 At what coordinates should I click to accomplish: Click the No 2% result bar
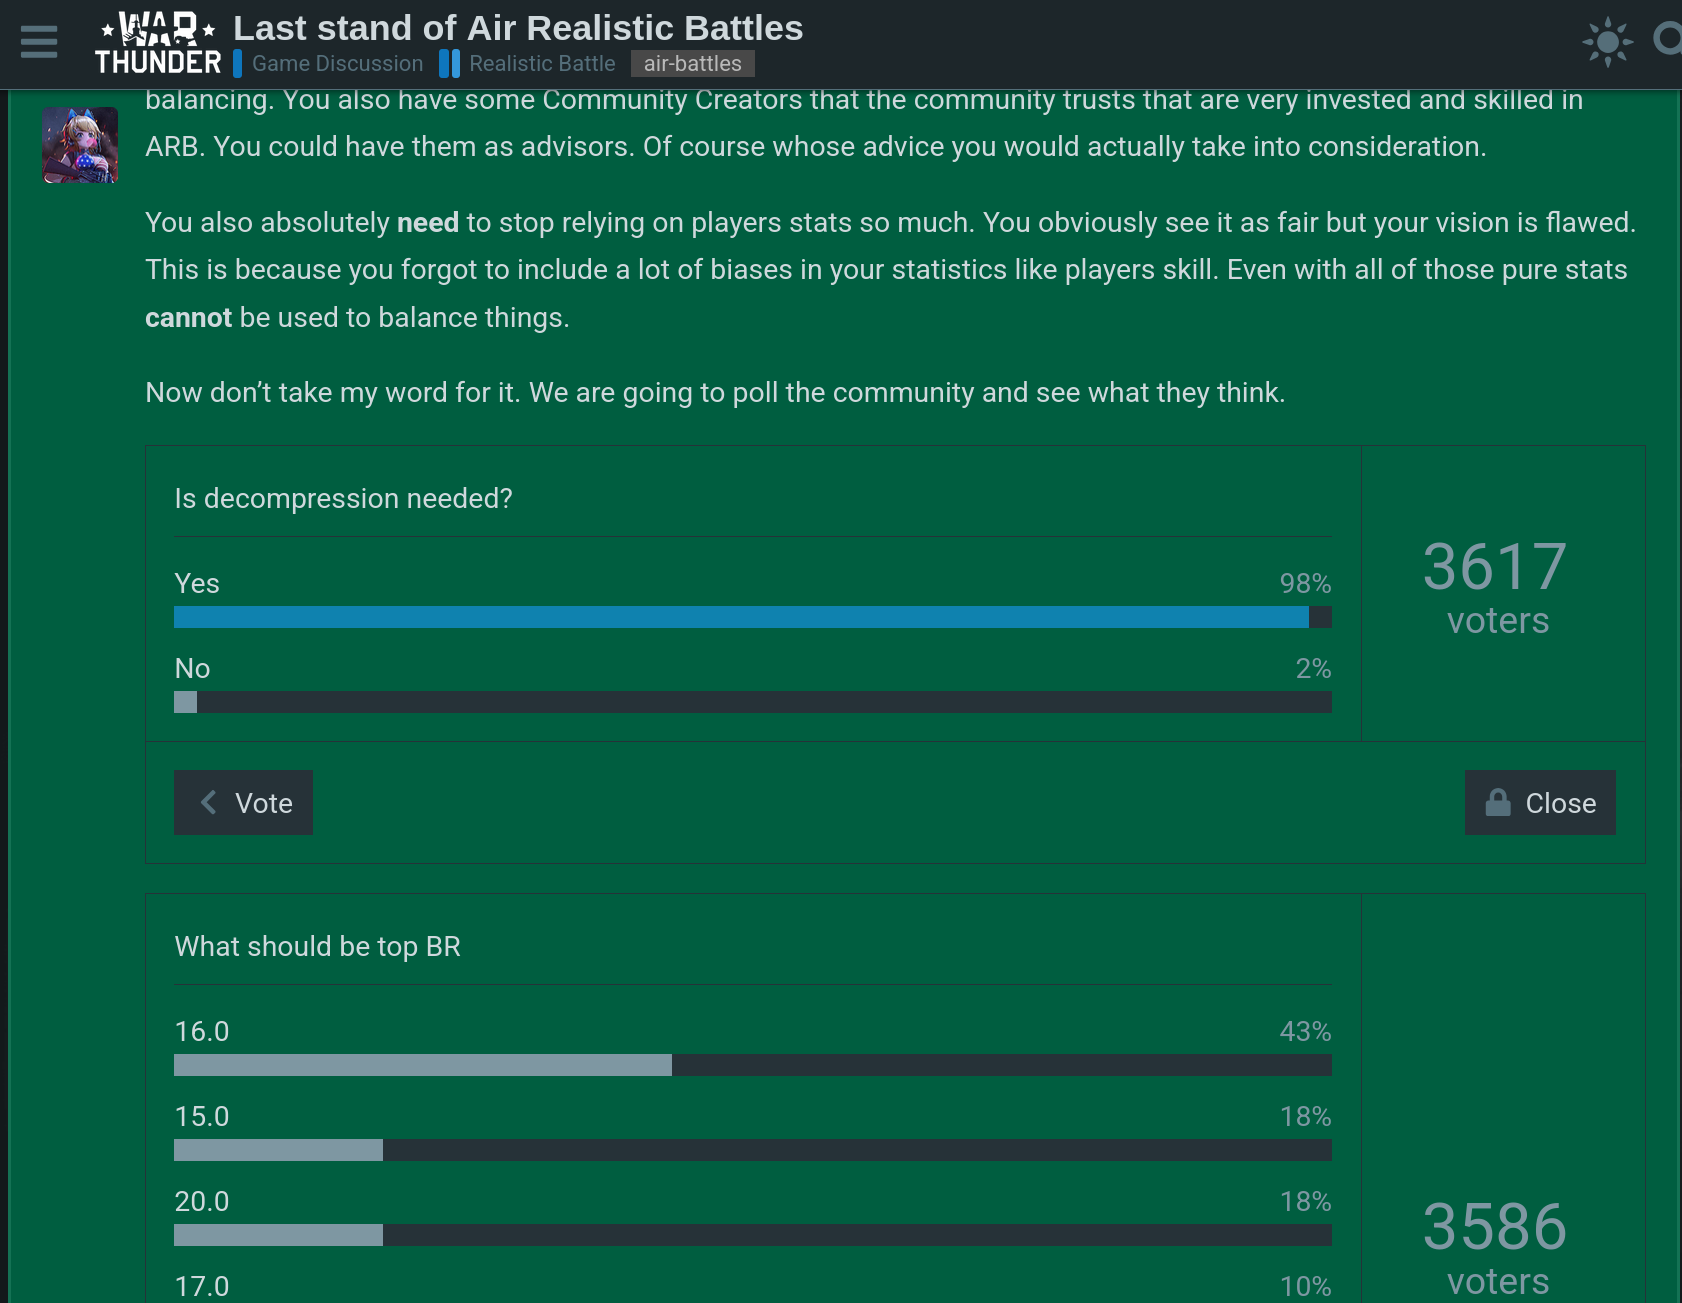tap(752, 702)
